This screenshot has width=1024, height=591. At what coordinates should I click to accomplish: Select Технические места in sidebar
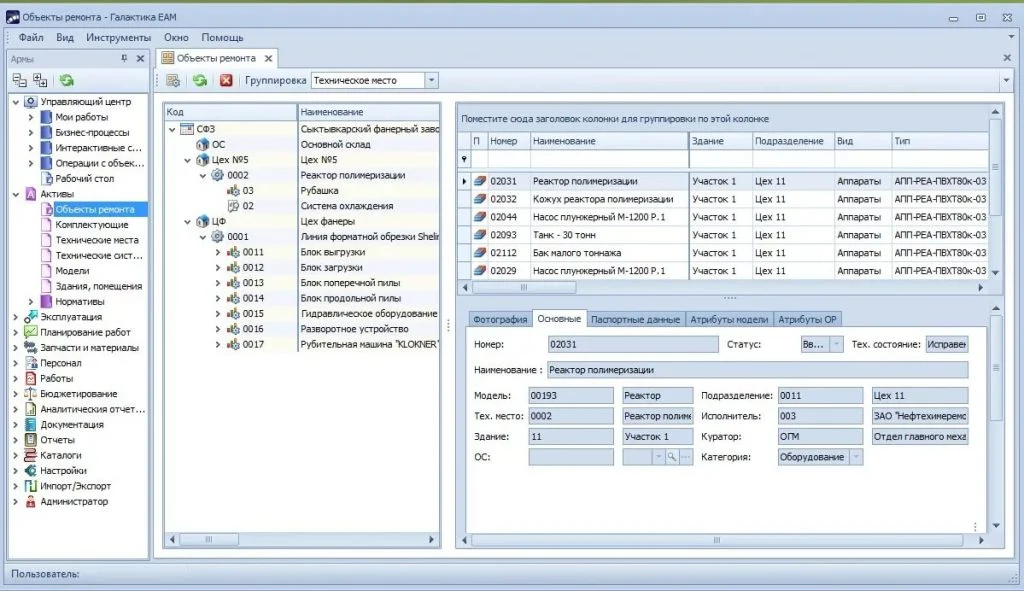click(97, 240)
